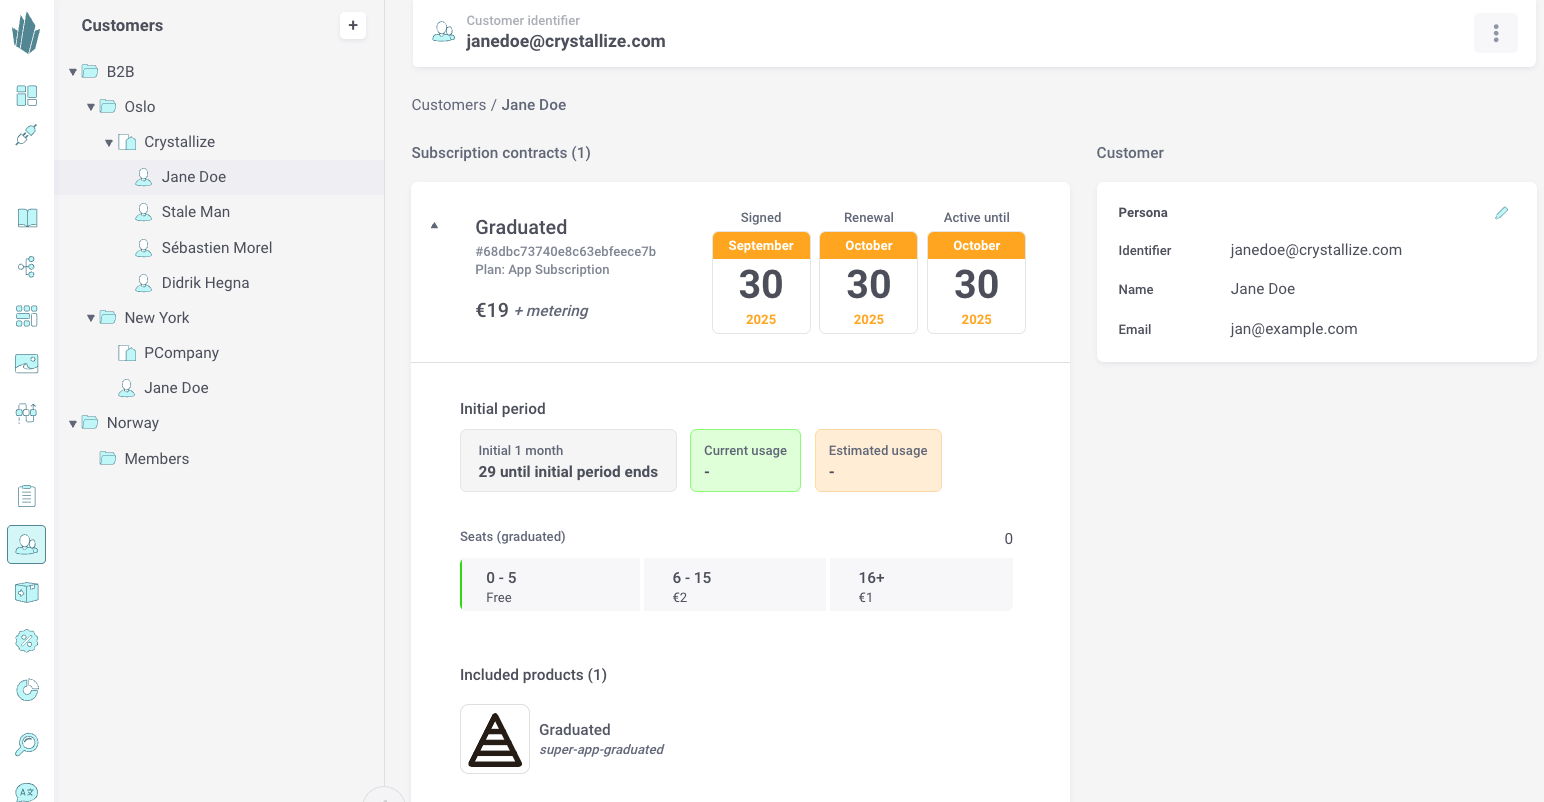This screenshot has height=802, width=1544.
Task: Open the orders clipboard icon
Action: tap(27, 495)
